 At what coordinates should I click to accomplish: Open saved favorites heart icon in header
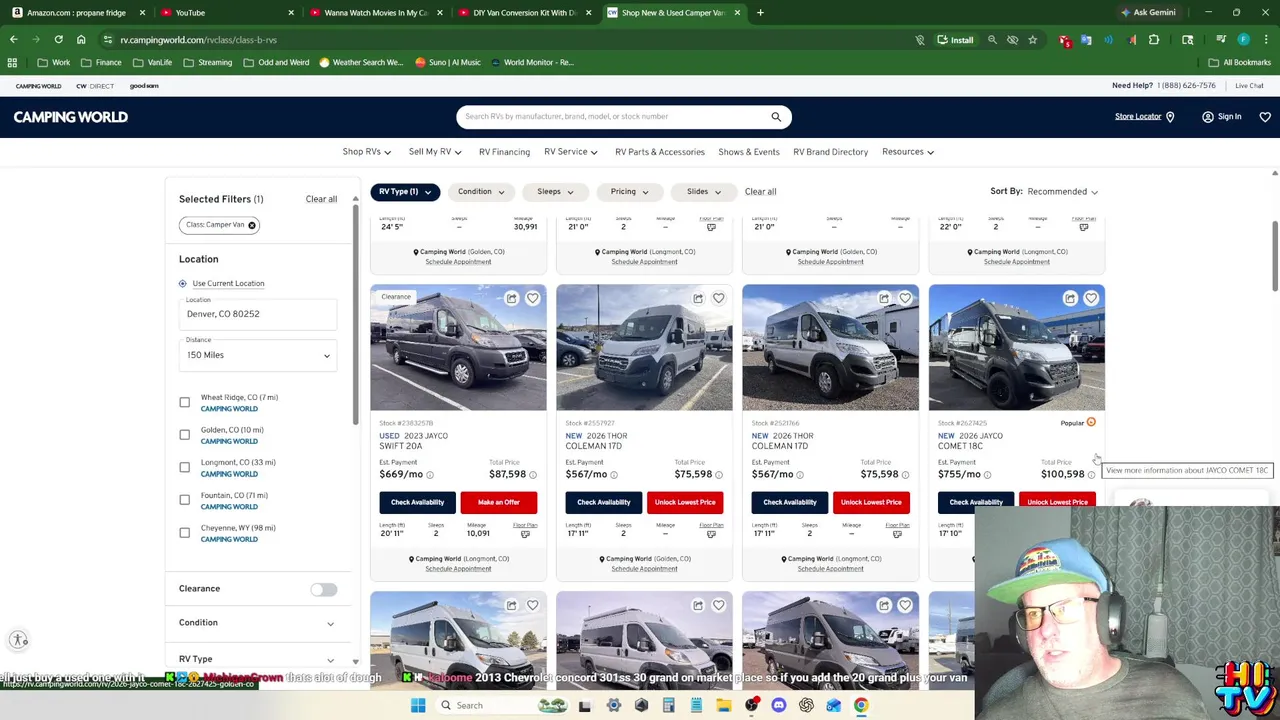(1265, 117)
